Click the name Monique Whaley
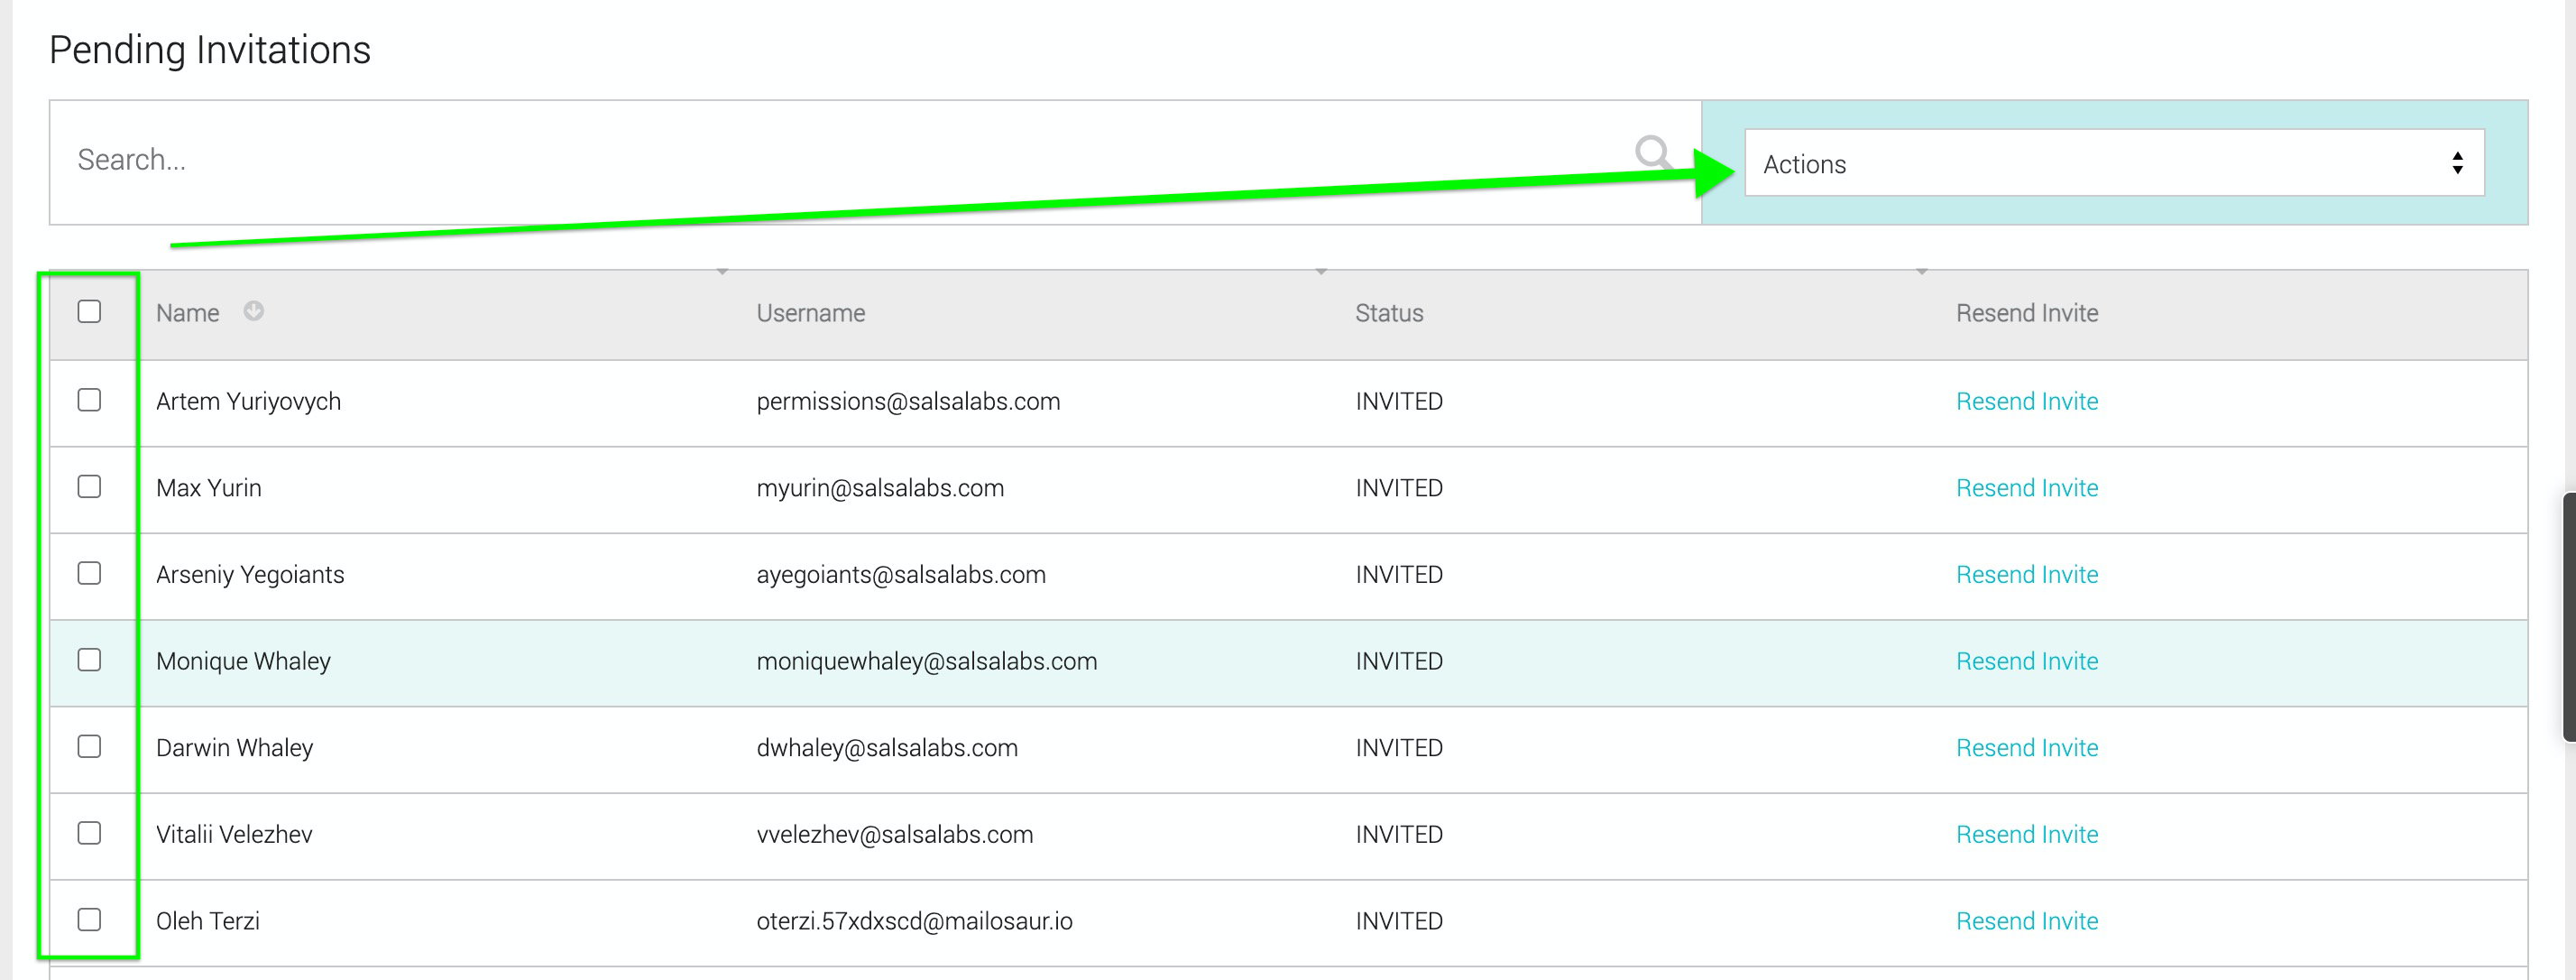2576x980 pixels. click(x=243, y=662)
